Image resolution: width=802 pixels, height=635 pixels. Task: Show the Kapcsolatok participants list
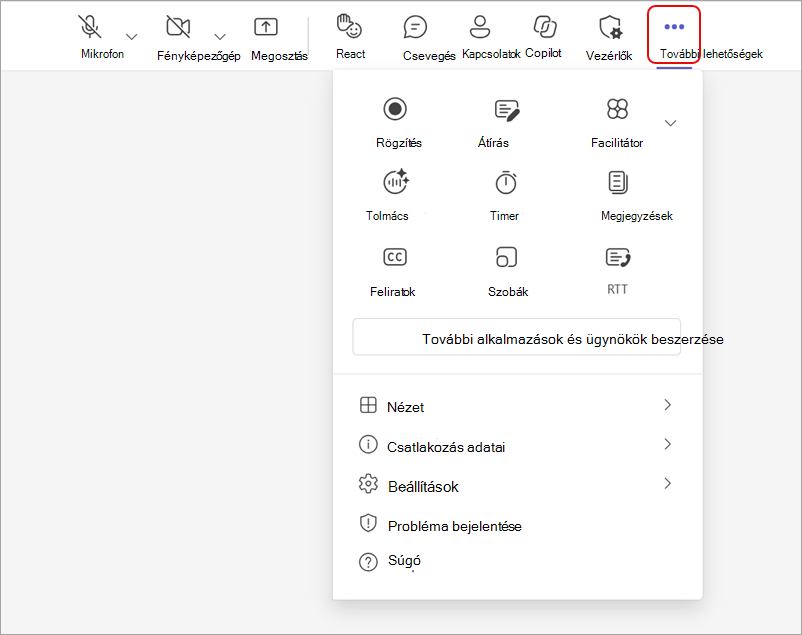point(480,27)
